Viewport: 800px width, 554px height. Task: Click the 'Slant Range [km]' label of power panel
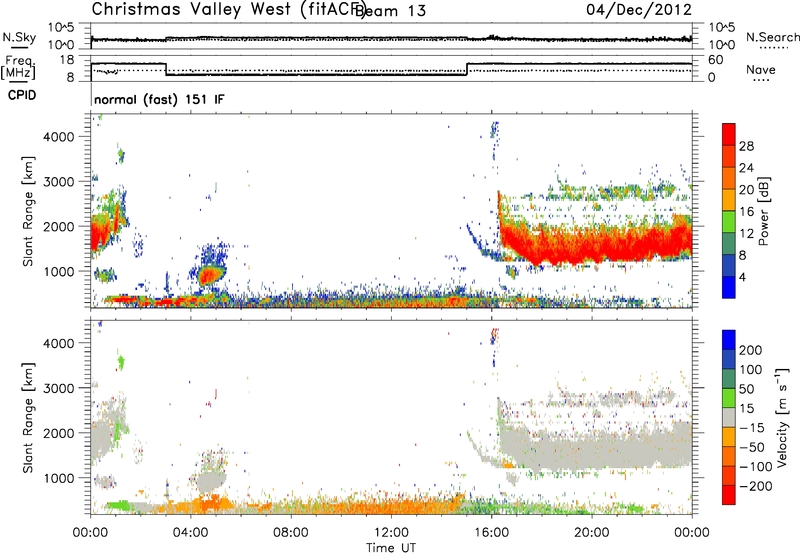click(28, 212)
